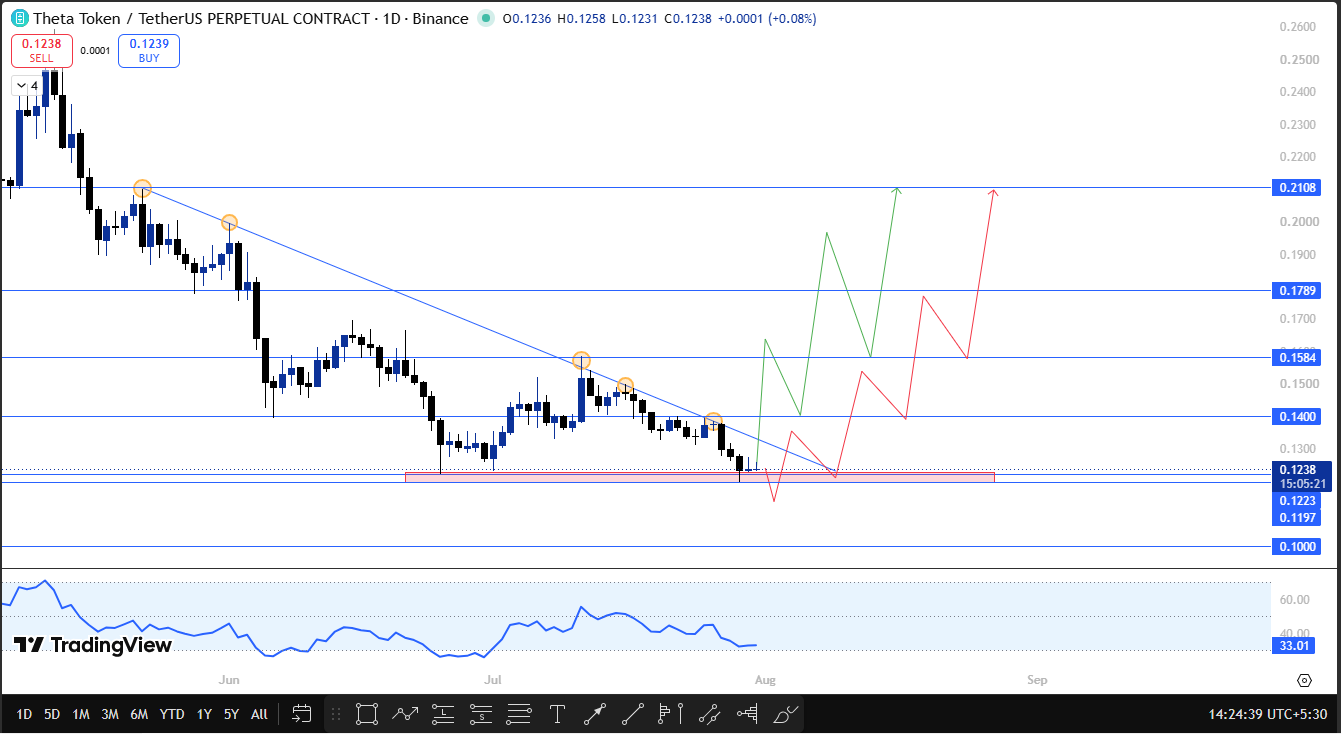Switch to the 6M date range
This screenshot has width=1341, height=734.
point(139,714)
